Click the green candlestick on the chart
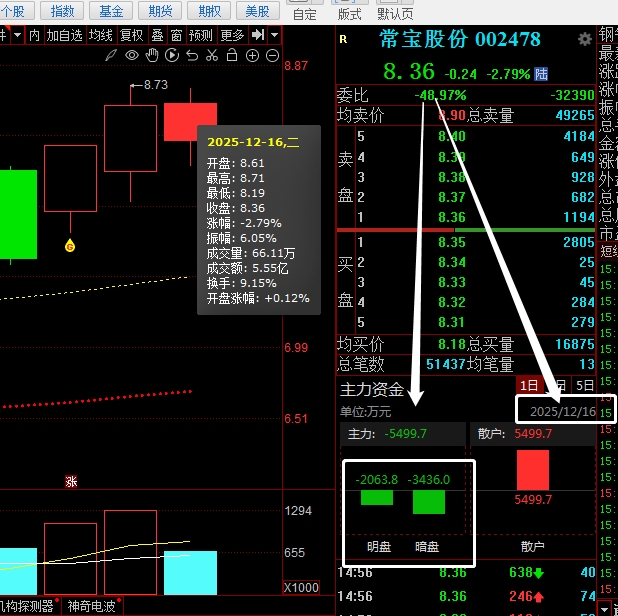Screen dimensions: 618x616 click(x=18, y=214)
